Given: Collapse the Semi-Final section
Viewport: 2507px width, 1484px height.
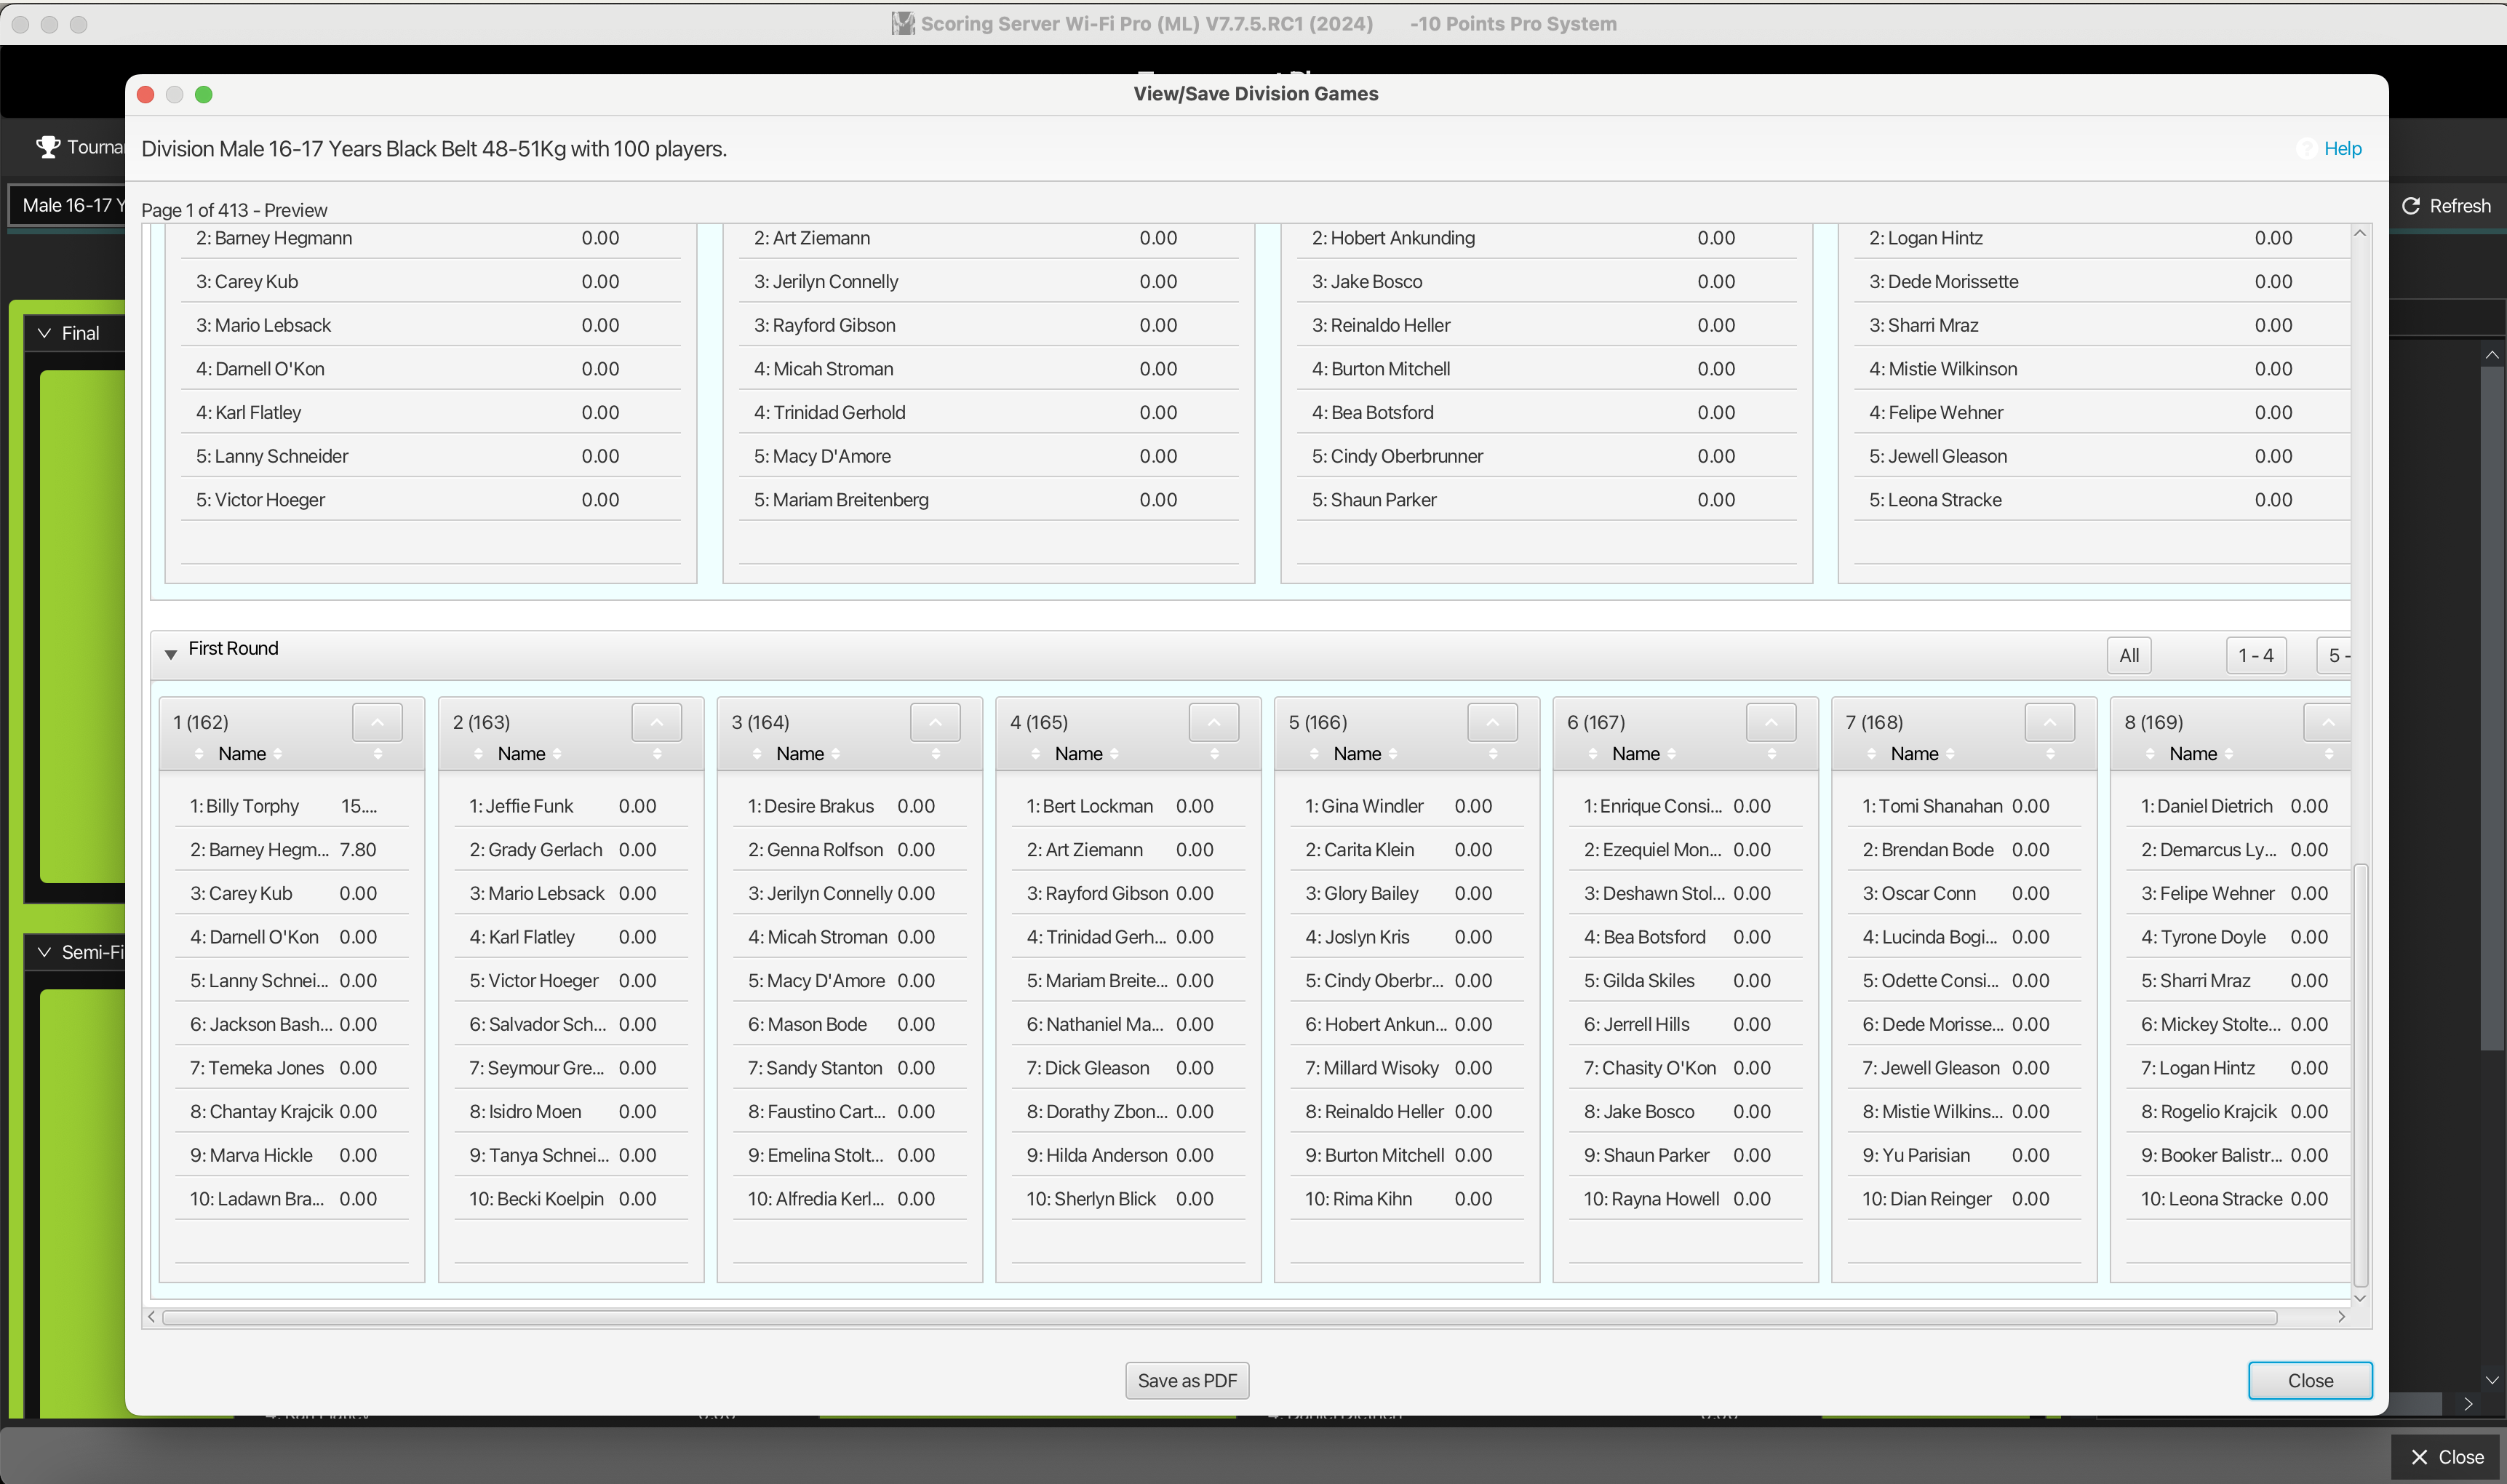Looking at the screenshot, I should coord(43,952).
